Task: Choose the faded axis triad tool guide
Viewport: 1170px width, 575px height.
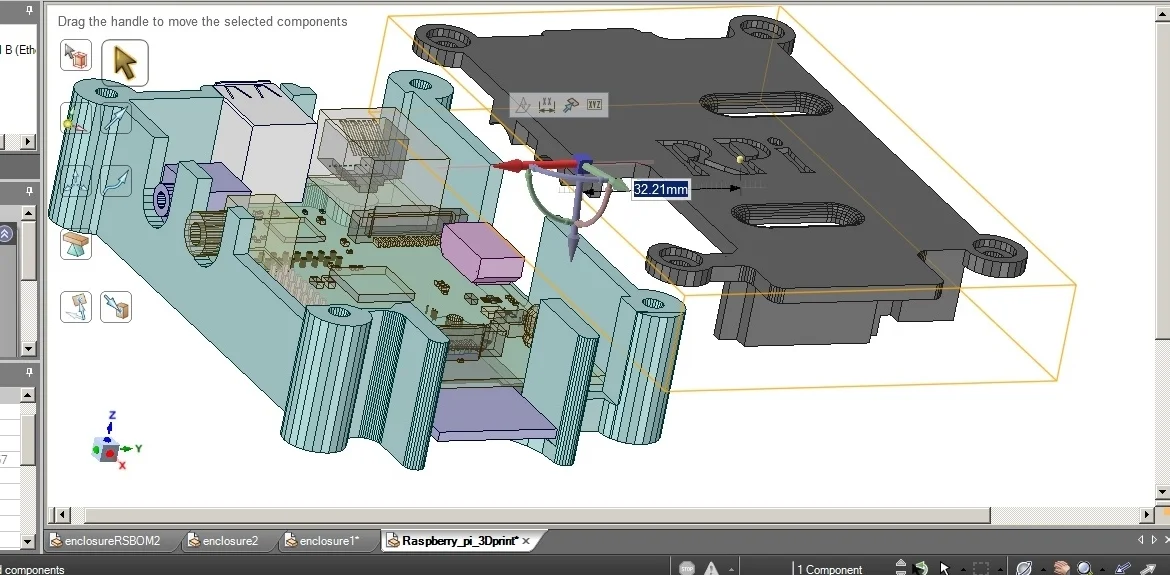Action: (x=75, y=180)
